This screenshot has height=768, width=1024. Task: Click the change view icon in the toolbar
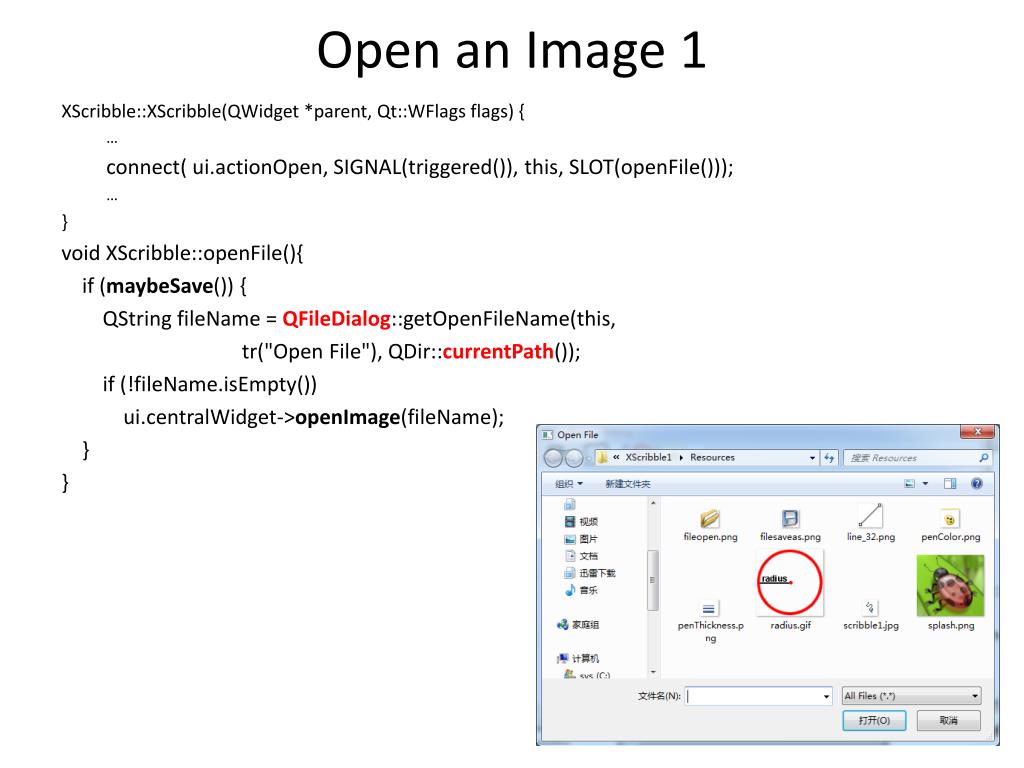click(x=909, y=484)
